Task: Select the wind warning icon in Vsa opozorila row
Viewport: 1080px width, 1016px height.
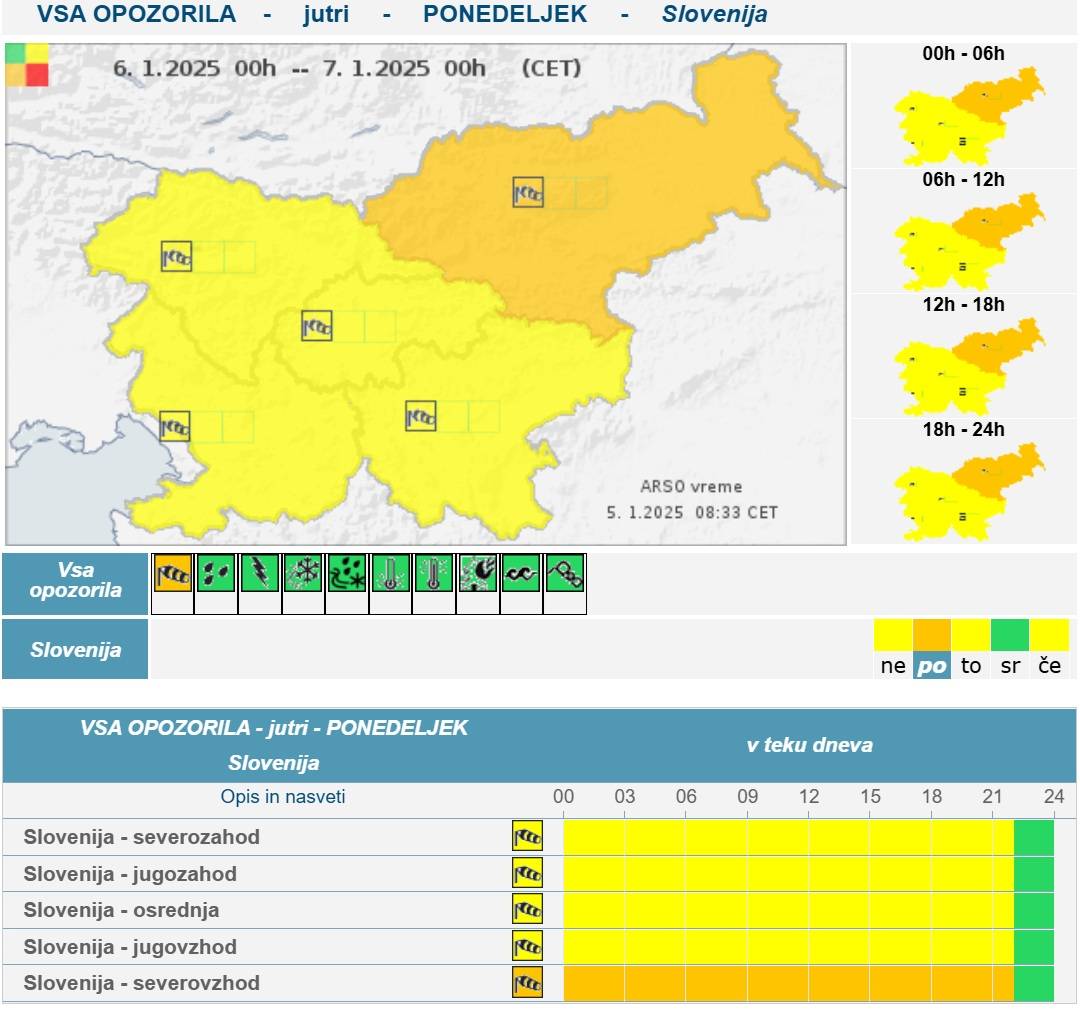Action: (x=172, y=573)
